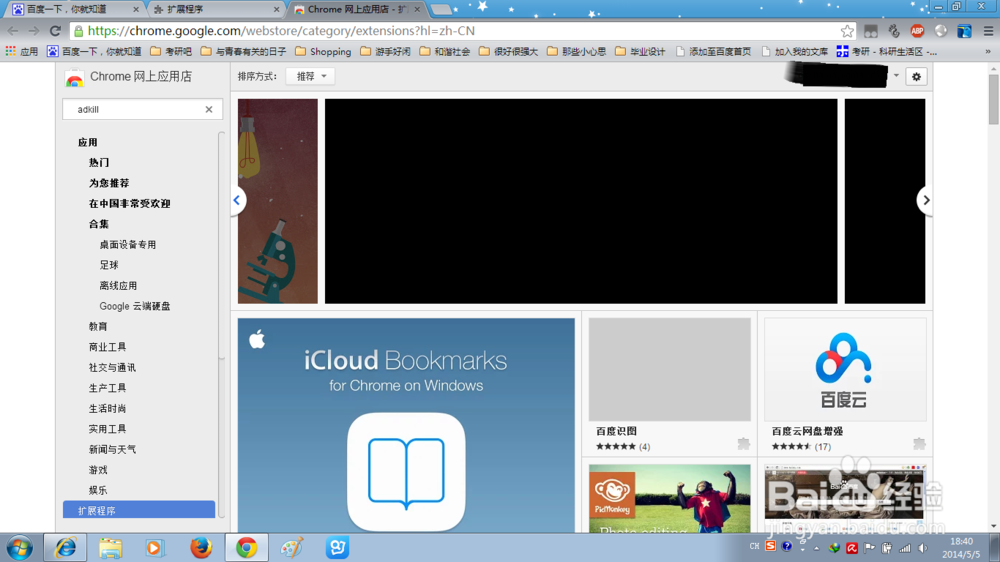Click the 添加至百度首页 bookmark
Image resolution: width=1000 pixels, height=562 pixels.
713,51
